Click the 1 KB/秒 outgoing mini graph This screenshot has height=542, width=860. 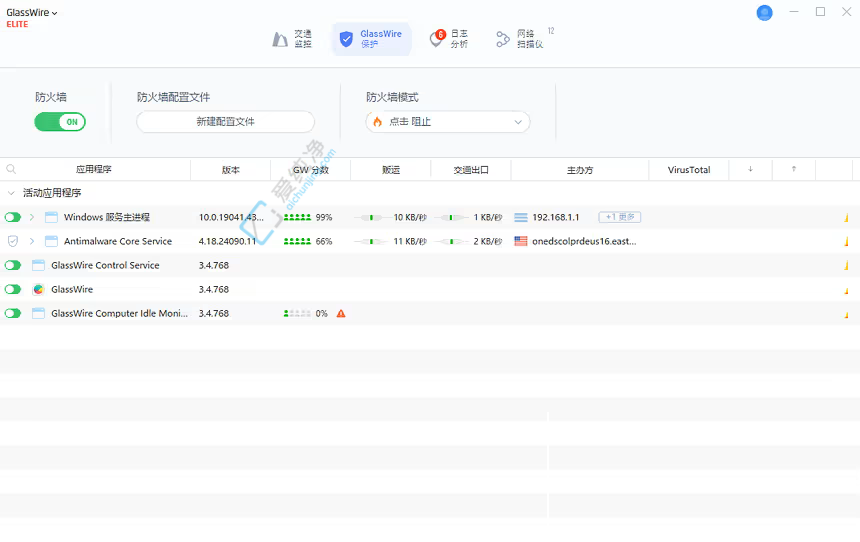point(451,218)
